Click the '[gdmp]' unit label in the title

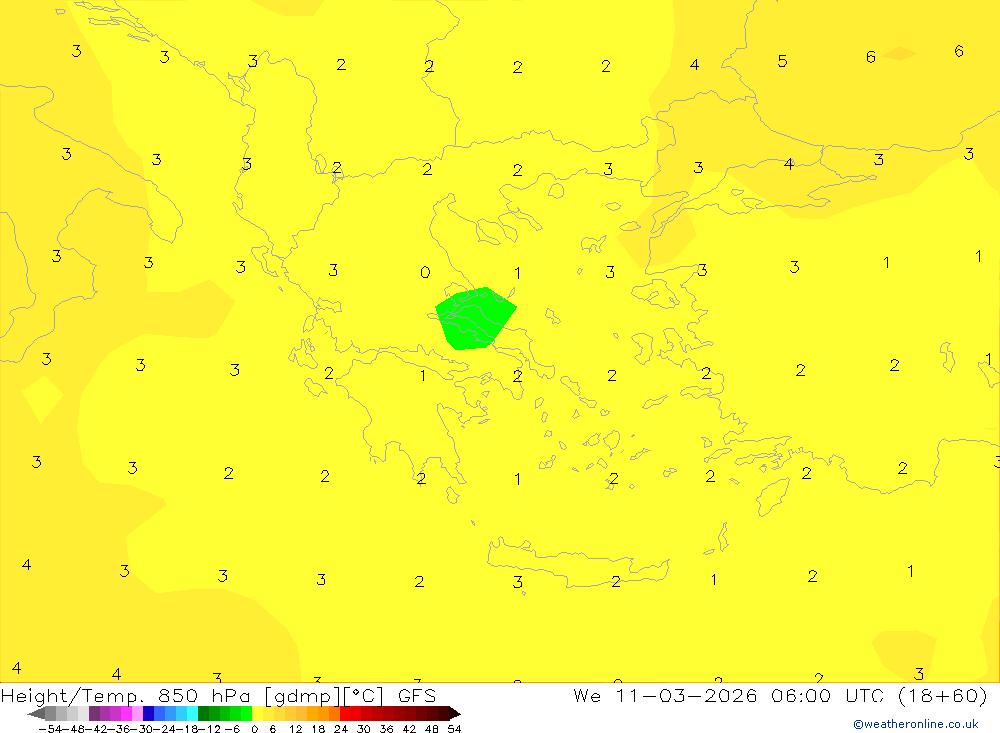302,696
